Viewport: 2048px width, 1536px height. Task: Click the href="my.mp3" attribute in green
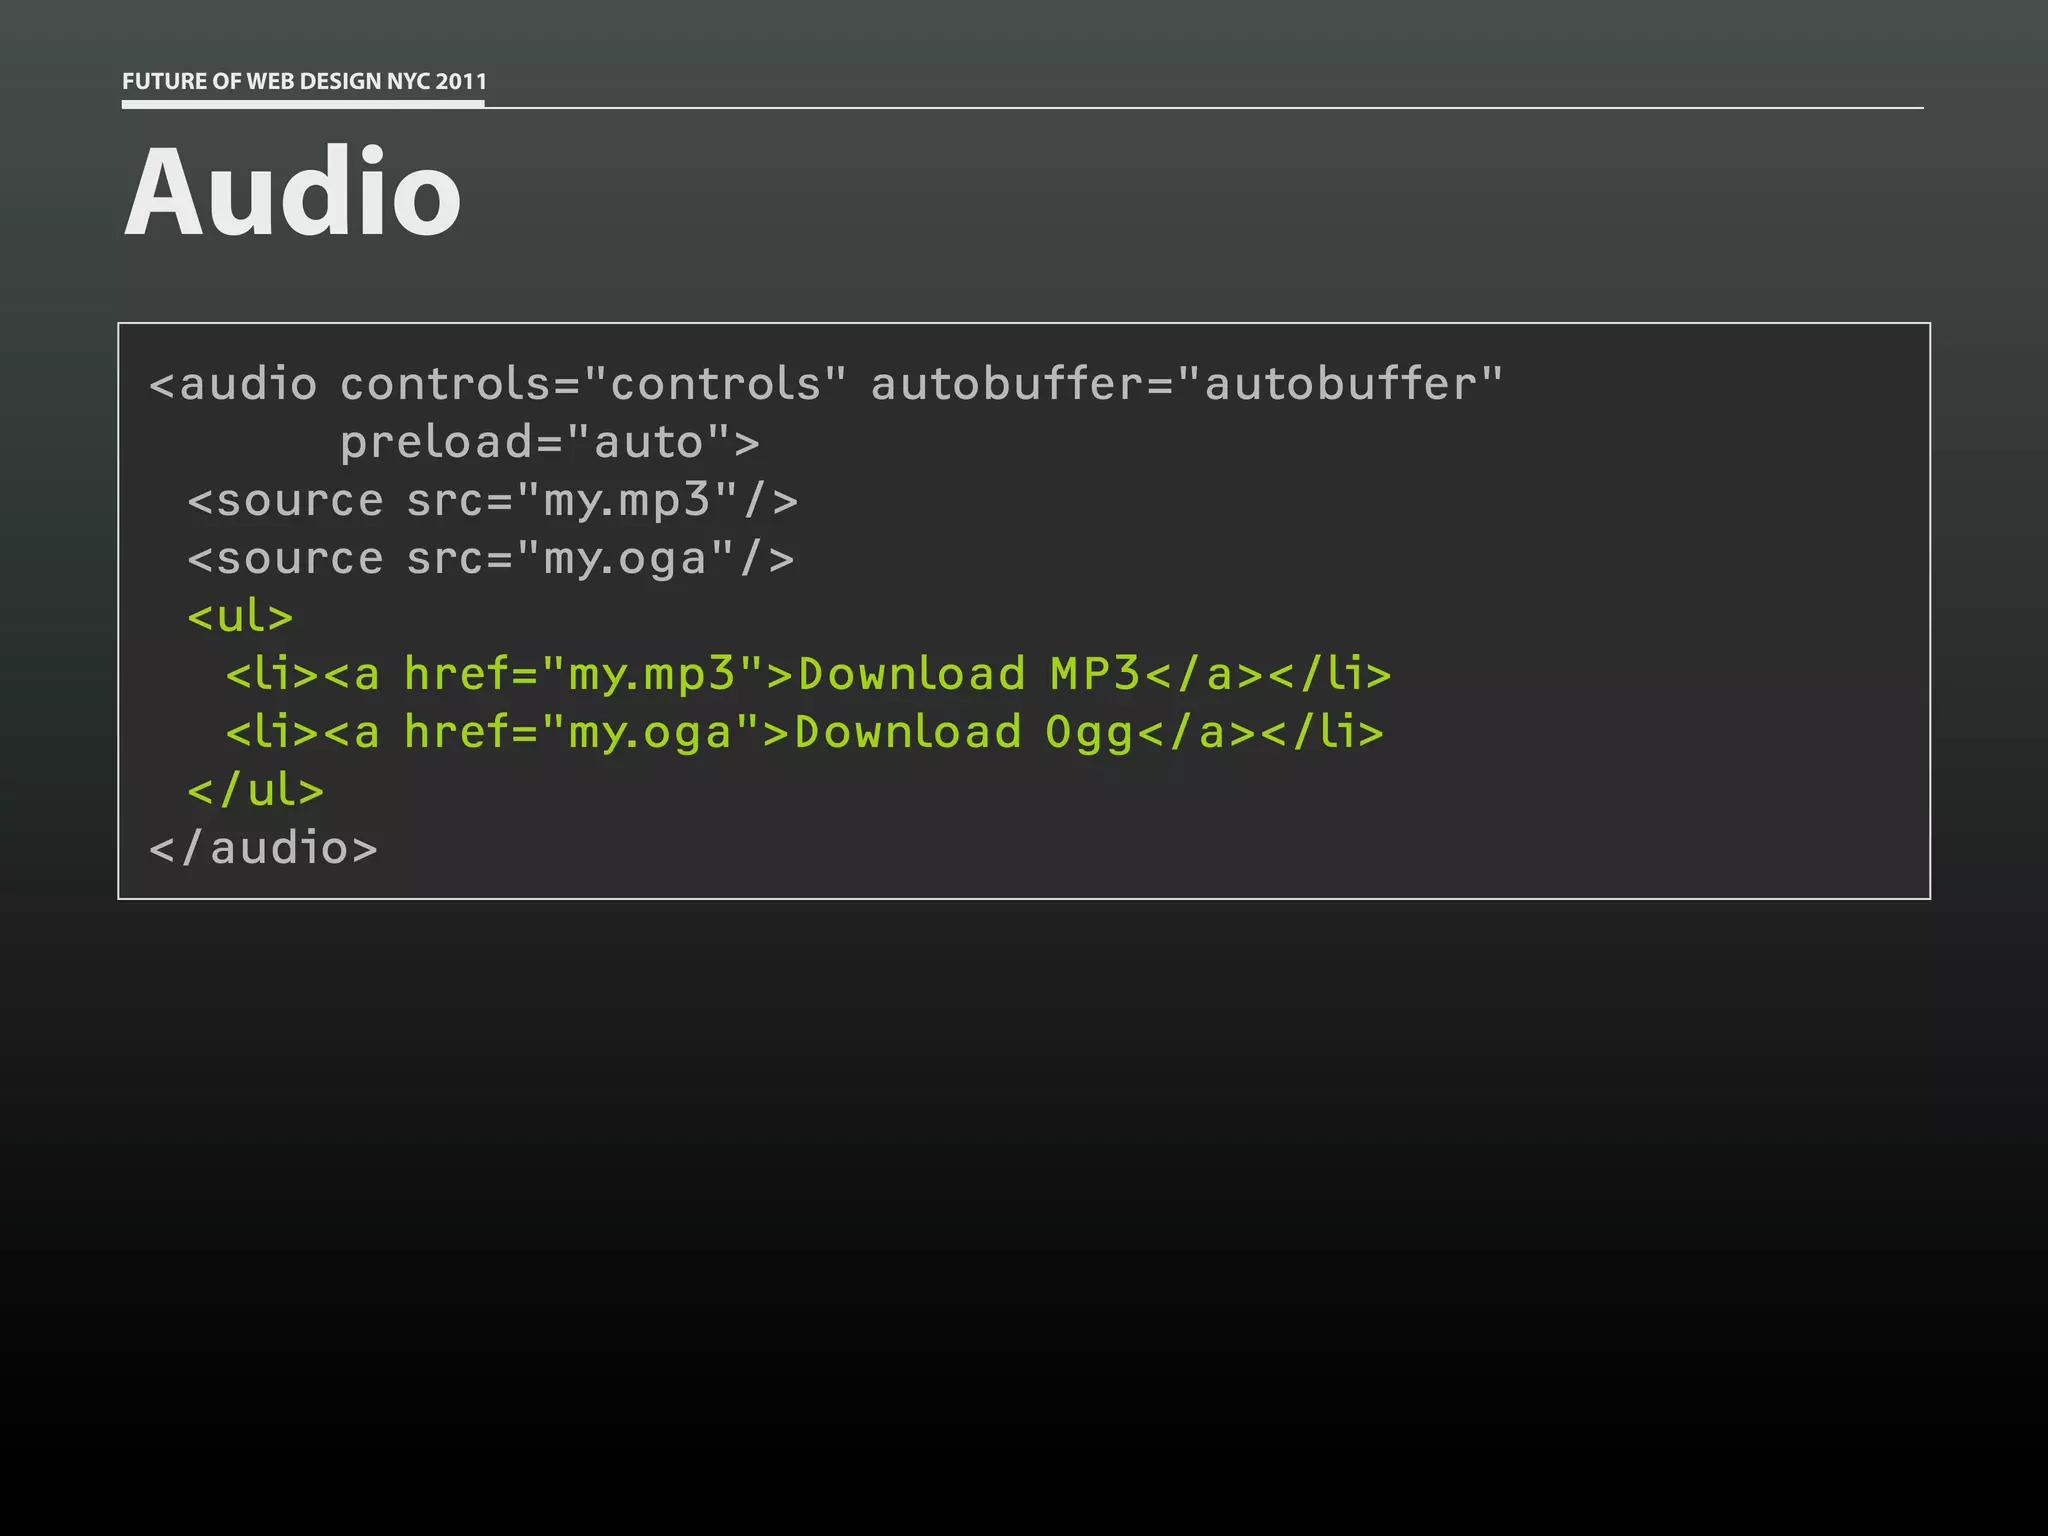click(584, 674)
